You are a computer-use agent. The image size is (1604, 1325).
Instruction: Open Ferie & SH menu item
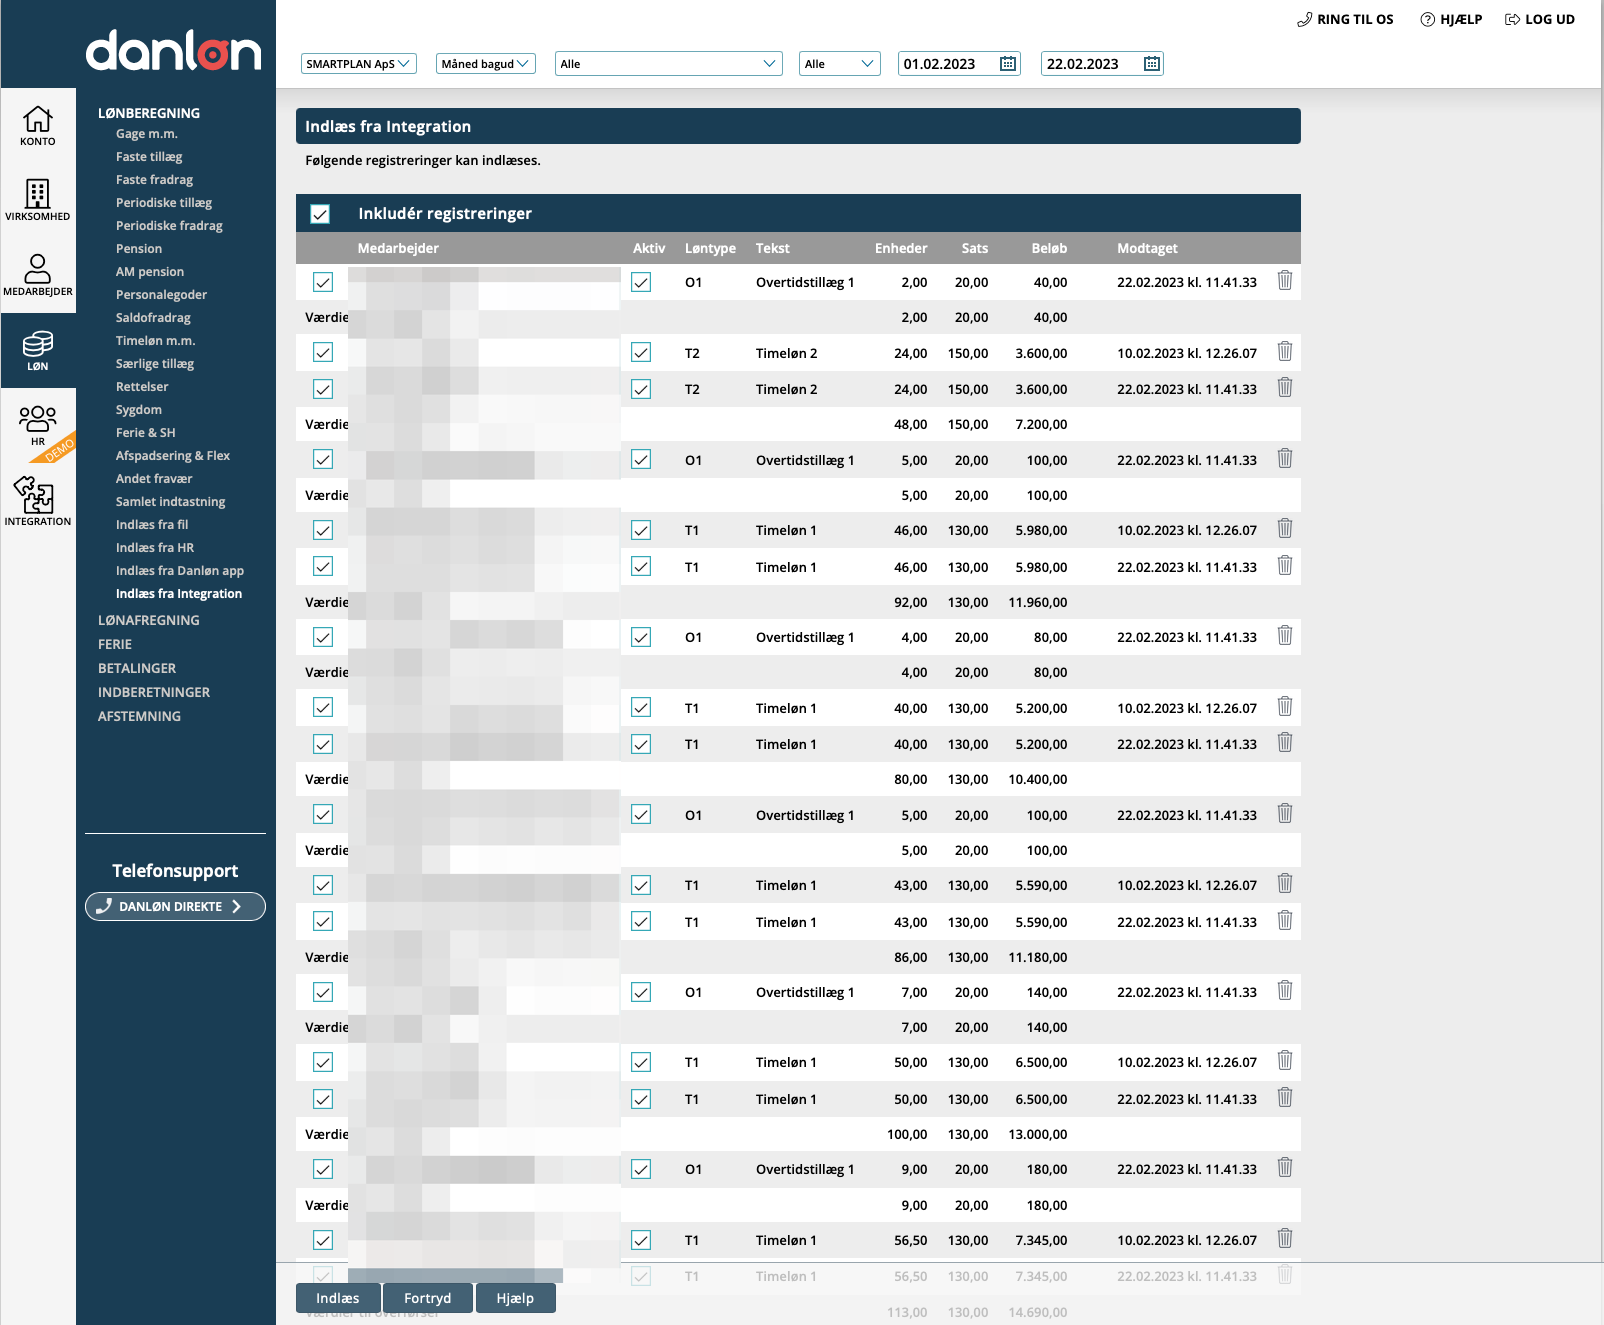click(145, 433)
